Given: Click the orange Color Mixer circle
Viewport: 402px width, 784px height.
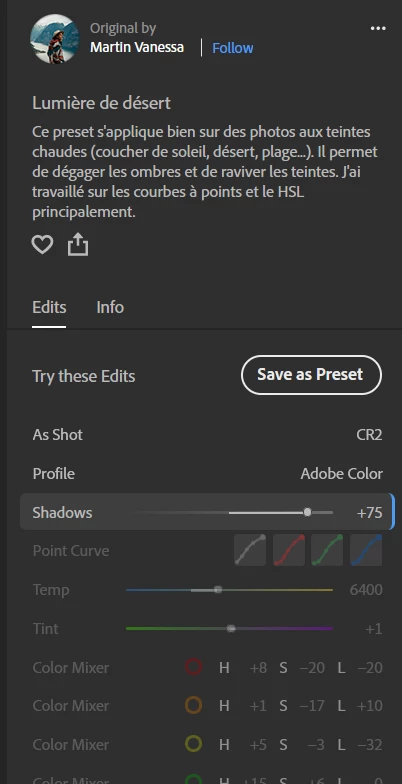Looking at the screenshot, I should point(194,706).
